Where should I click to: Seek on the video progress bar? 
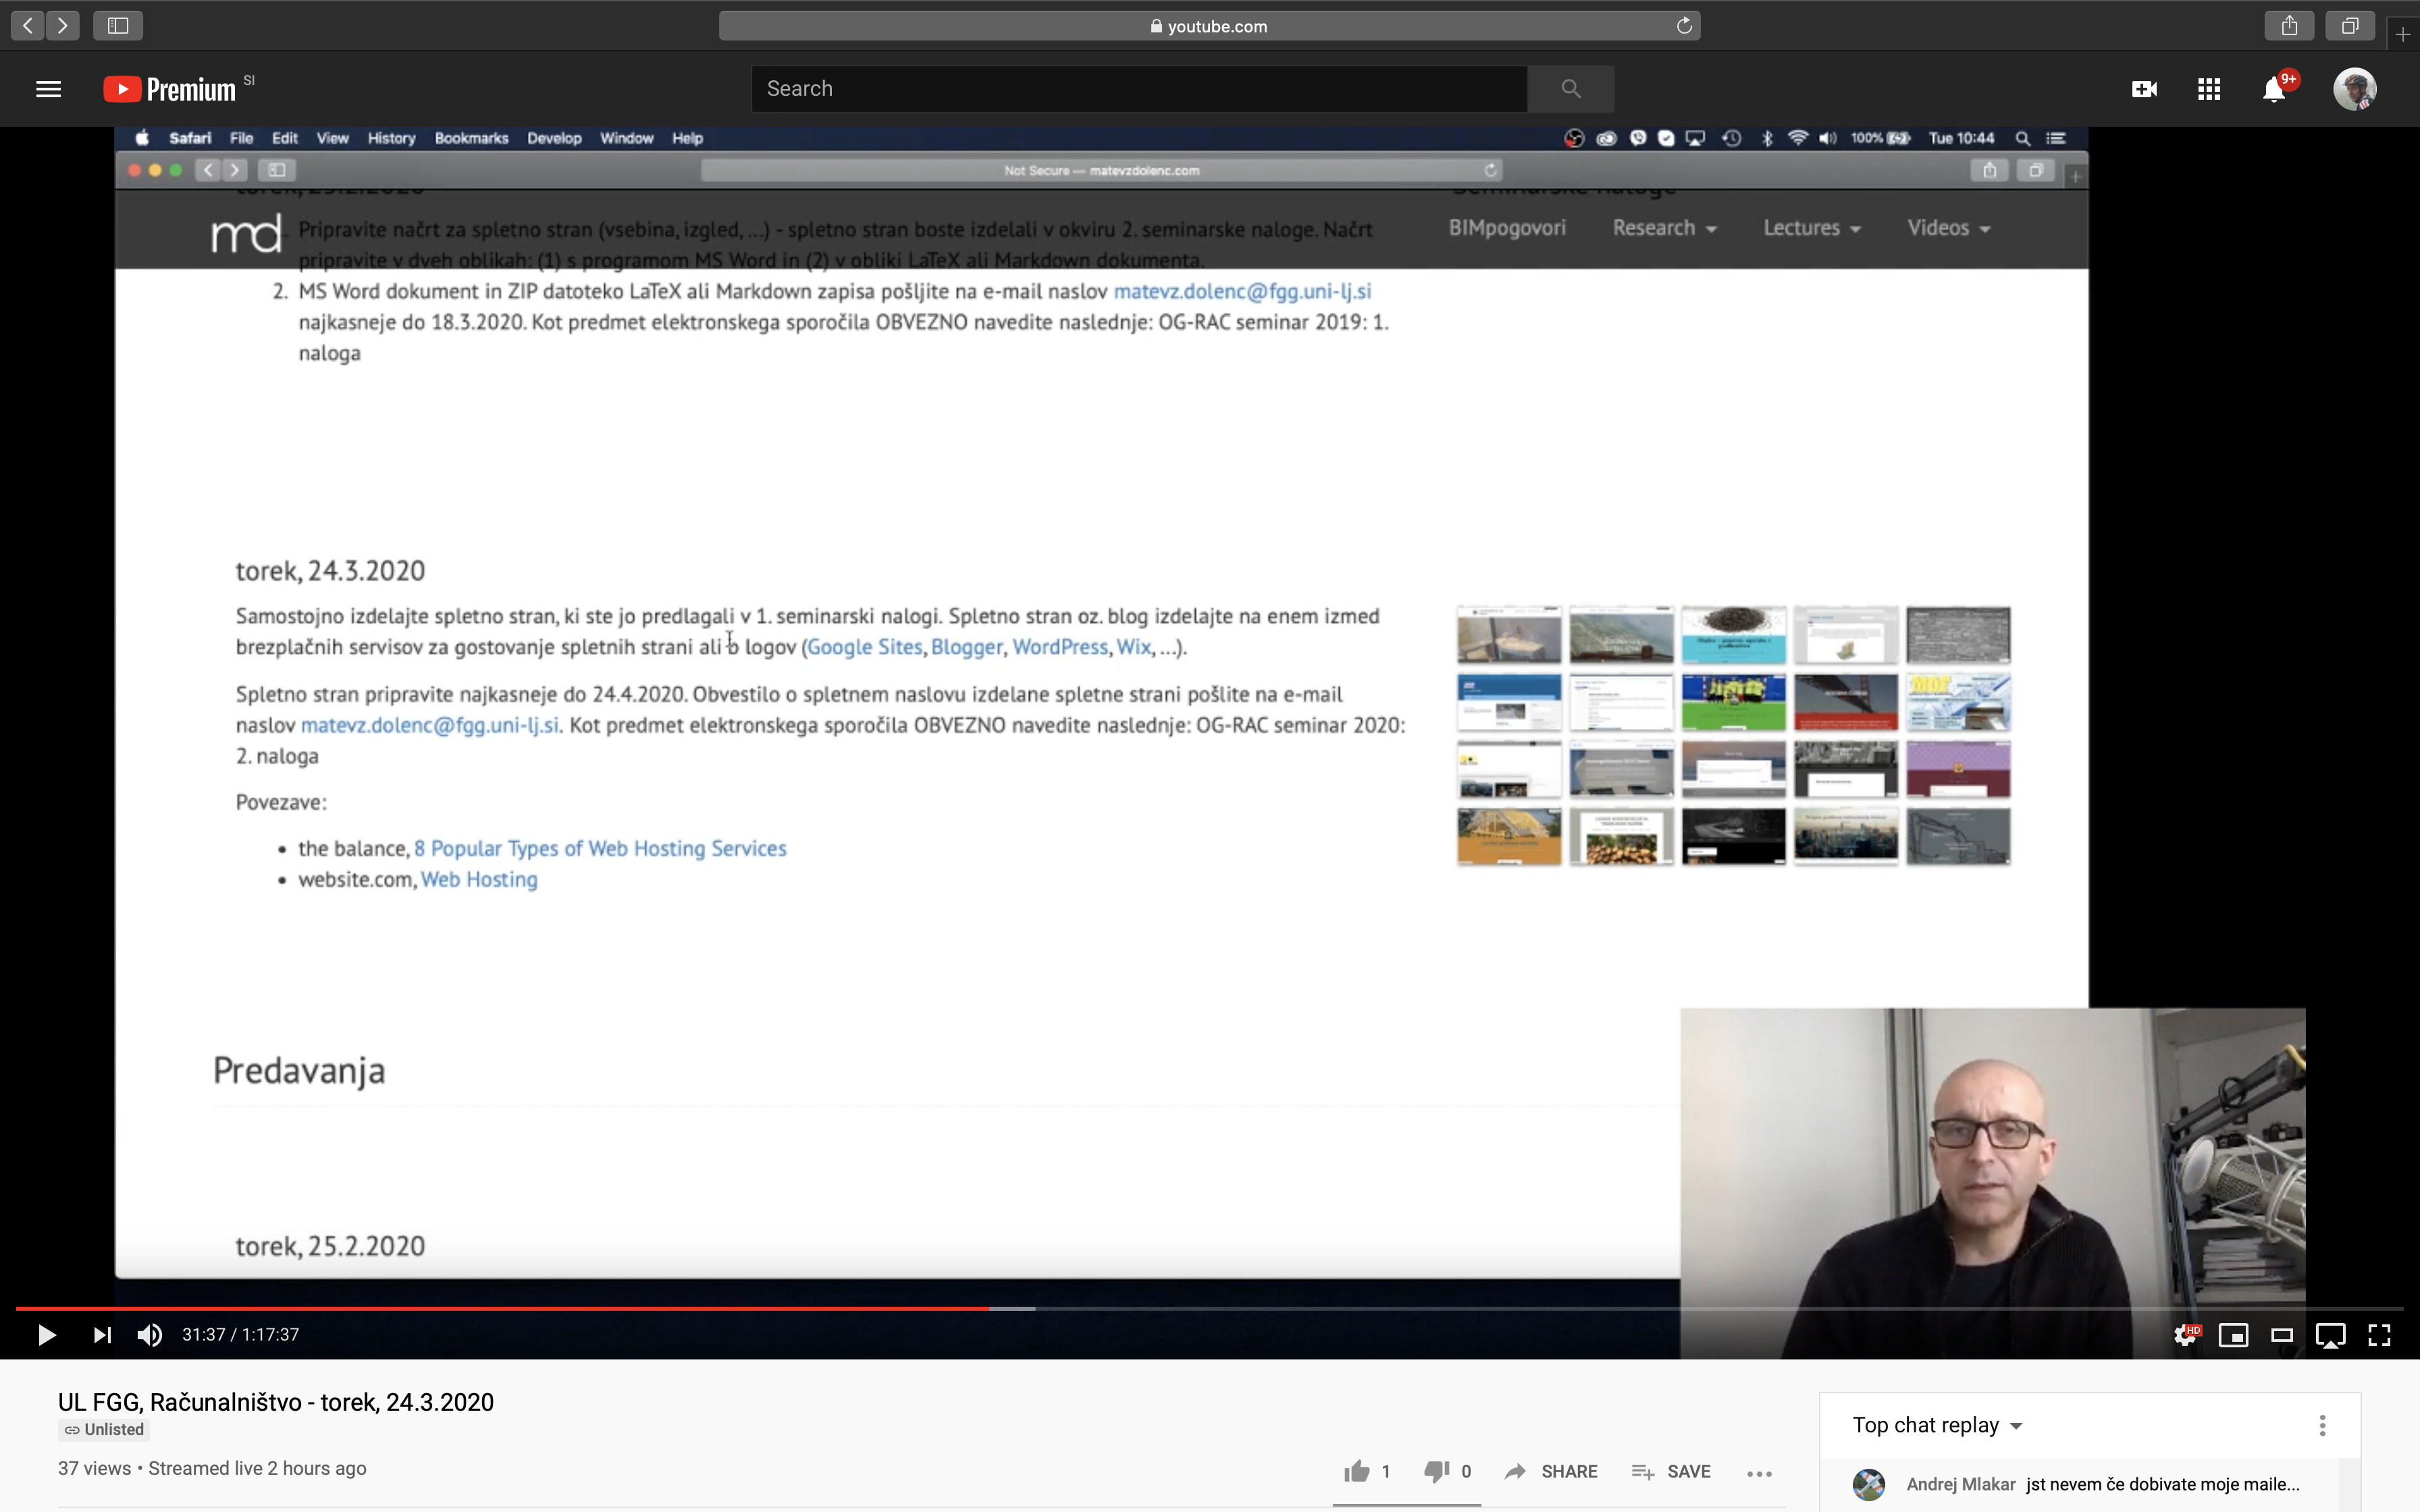click(x=1209, y=1308)
